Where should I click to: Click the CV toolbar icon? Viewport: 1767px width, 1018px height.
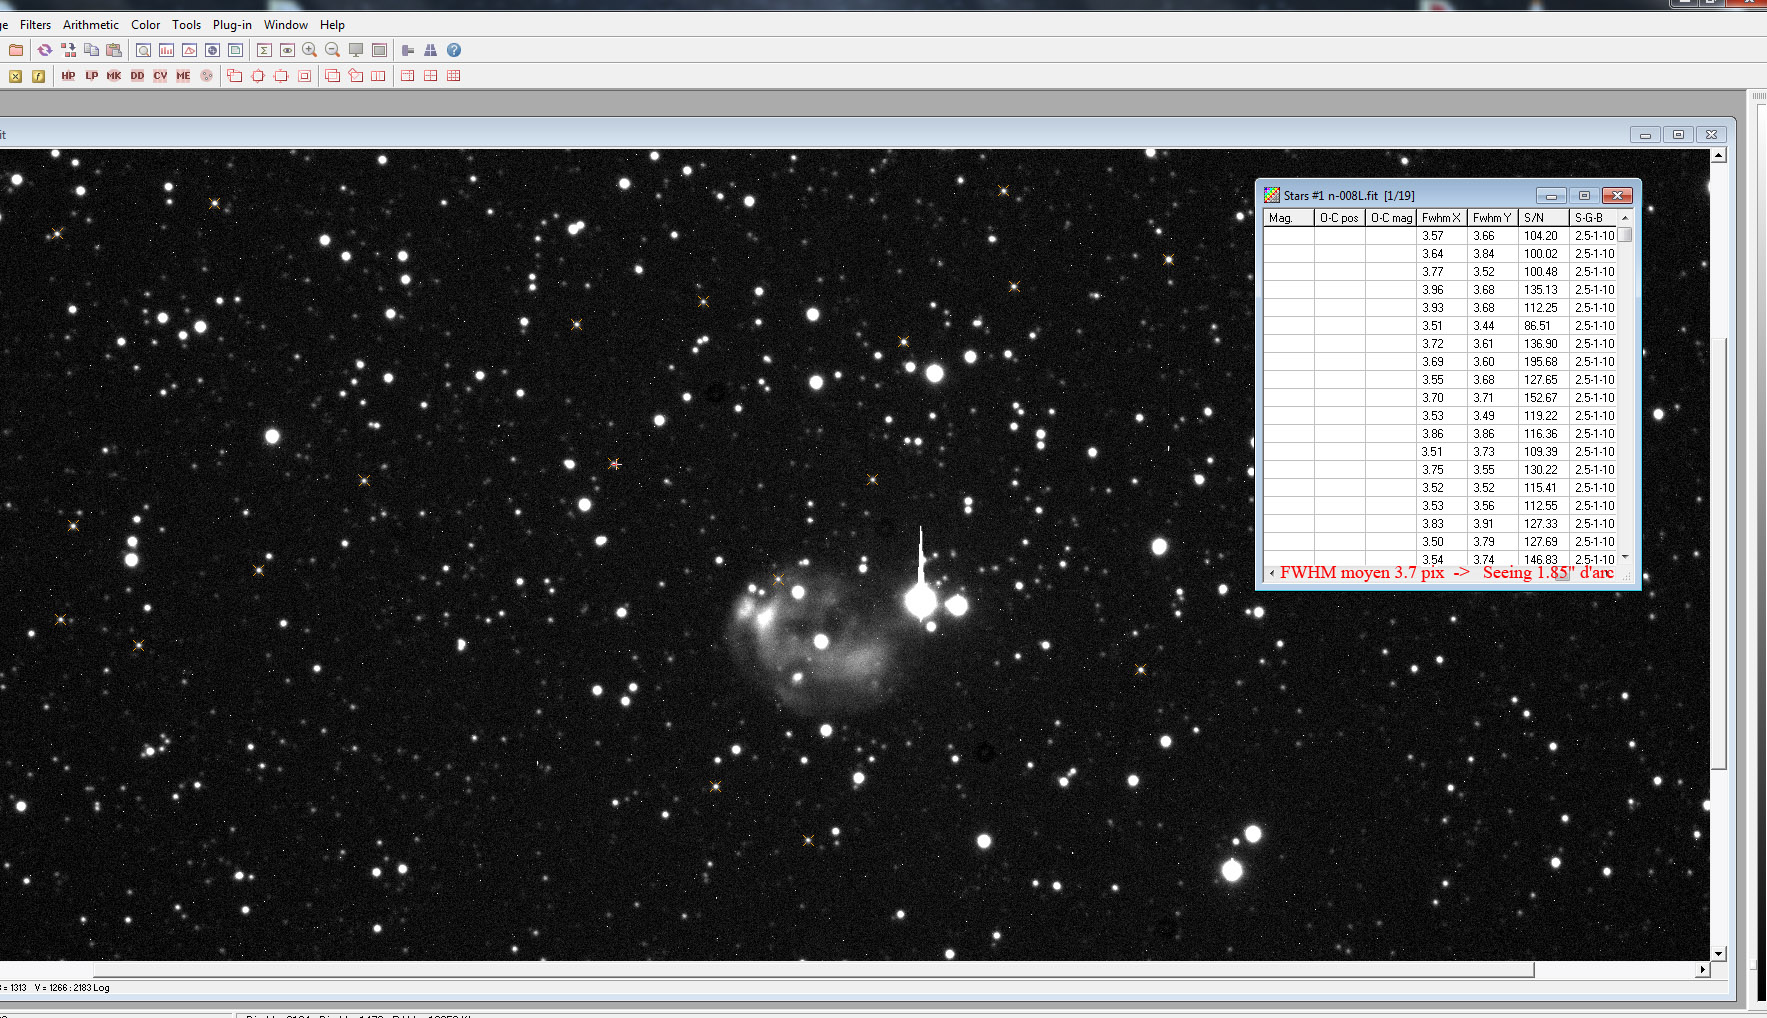pyautogui.click(x=160, y=76)
